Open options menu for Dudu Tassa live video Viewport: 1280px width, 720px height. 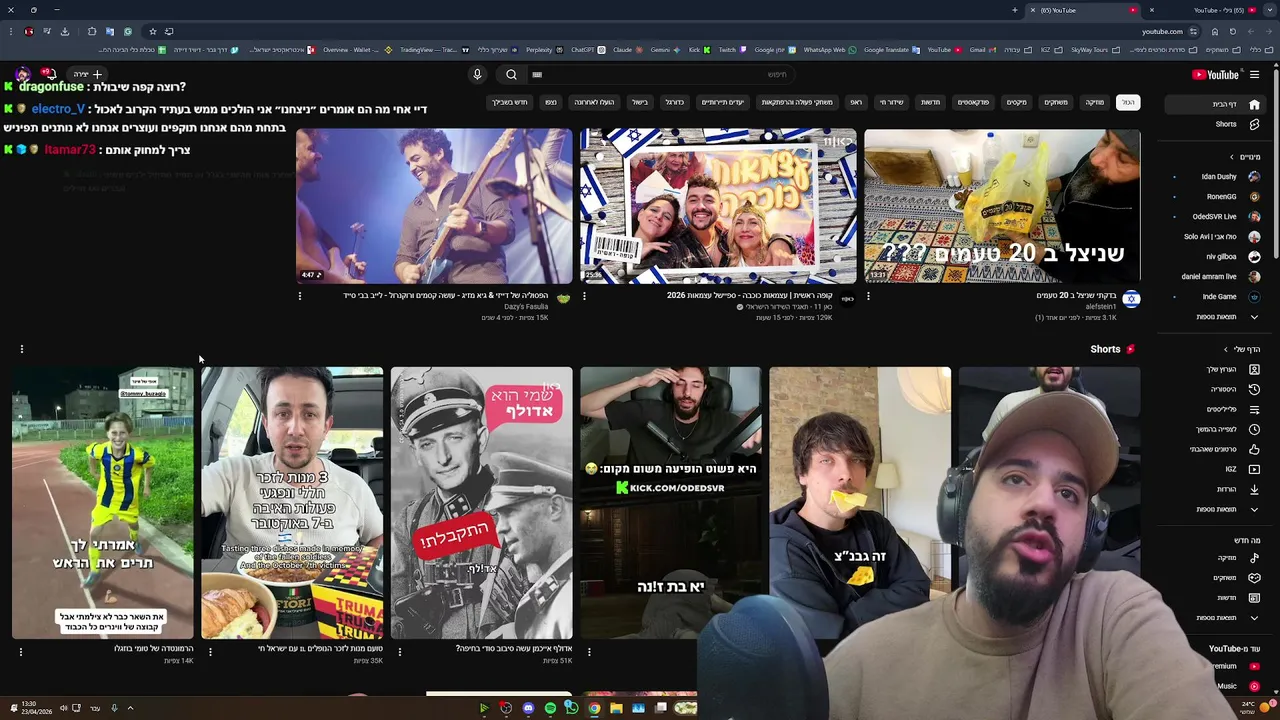(299, 296)
